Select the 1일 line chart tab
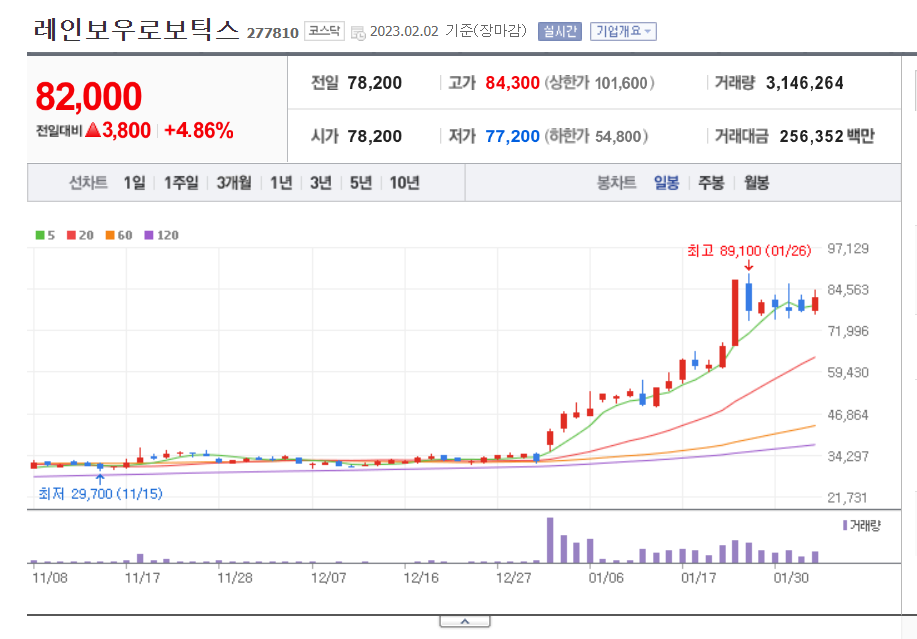The width and height of the screenshot is (917, 639). pos(134,183)
